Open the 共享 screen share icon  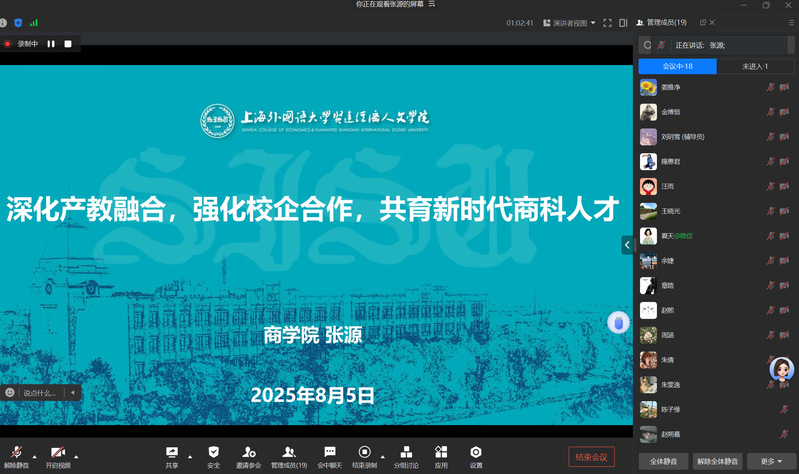pyautogui.click(x=172, y=452)
